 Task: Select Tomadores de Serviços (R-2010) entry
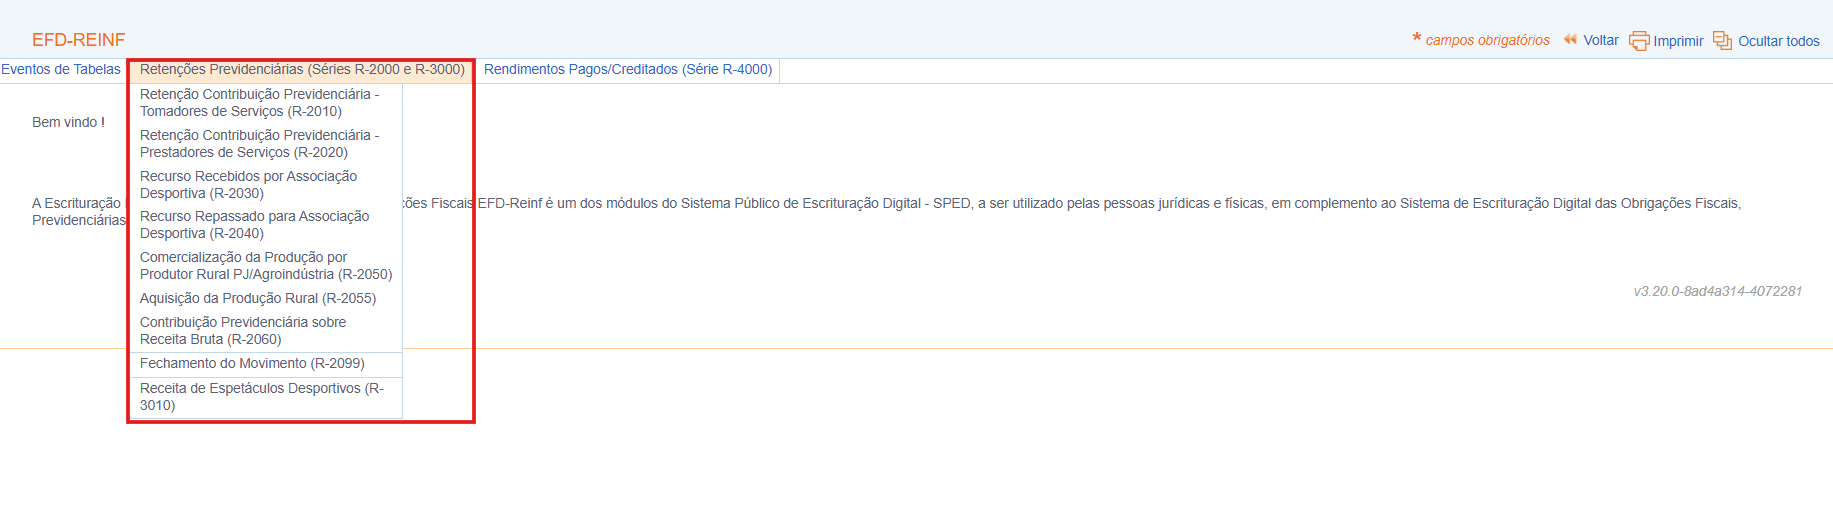point(266,103)
